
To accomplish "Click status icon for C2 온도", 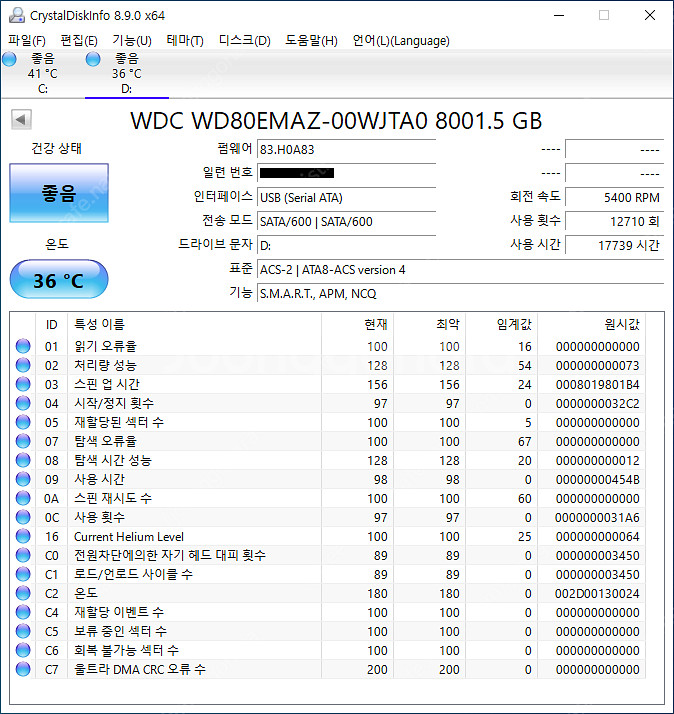I will click(23, 593).
